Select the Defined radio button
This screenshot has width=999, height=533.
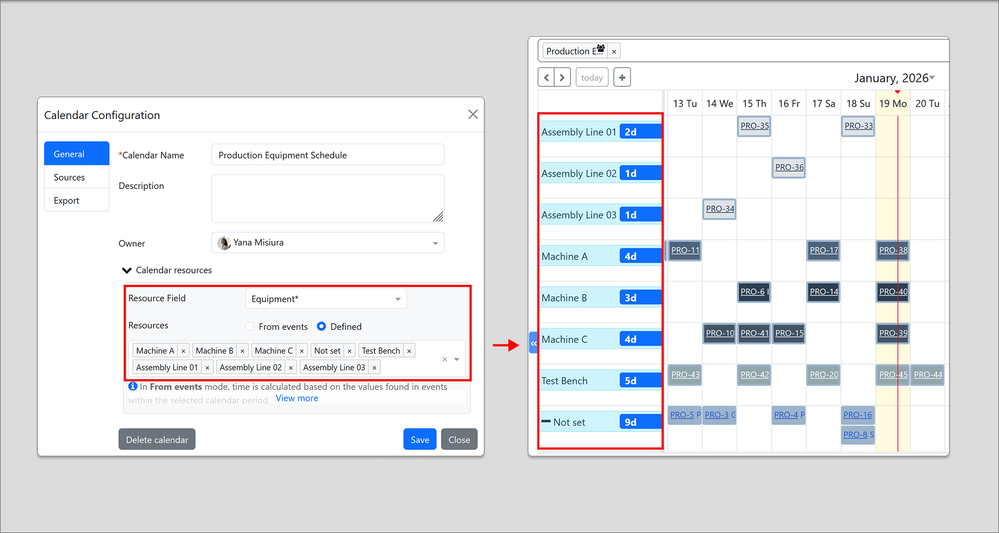pyautogui.click(x=321, y=326)
